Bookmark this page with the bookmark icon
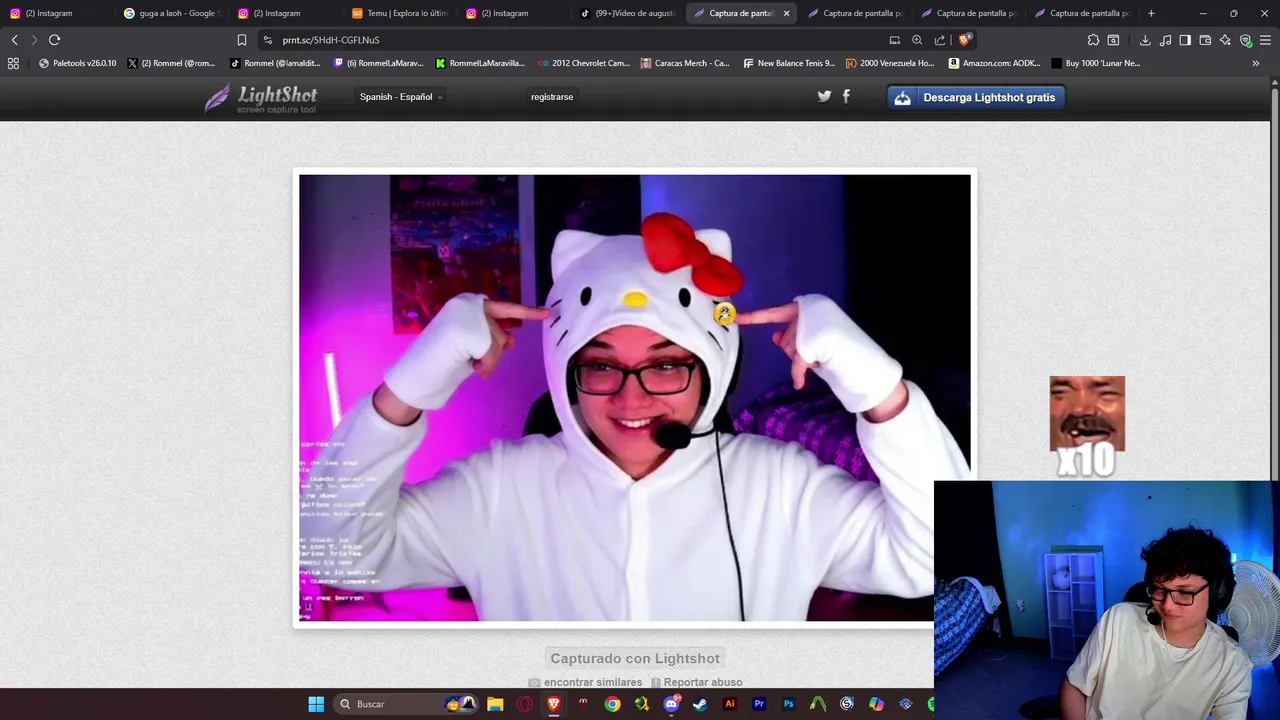This screenshot has width=1280, height=720. click(x=242, y=40)
